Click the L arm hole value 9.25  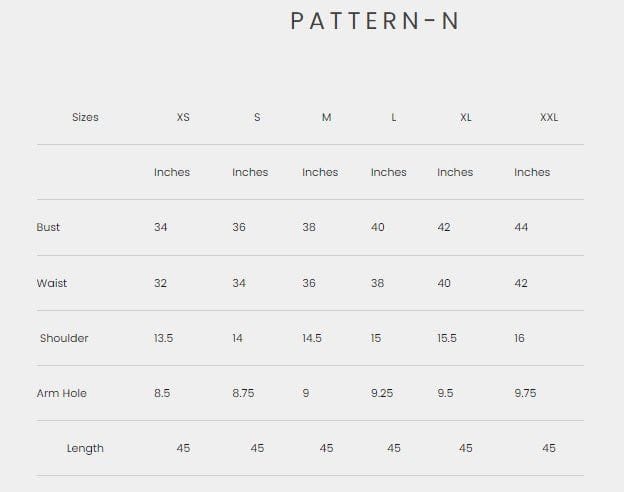point(381,393)
